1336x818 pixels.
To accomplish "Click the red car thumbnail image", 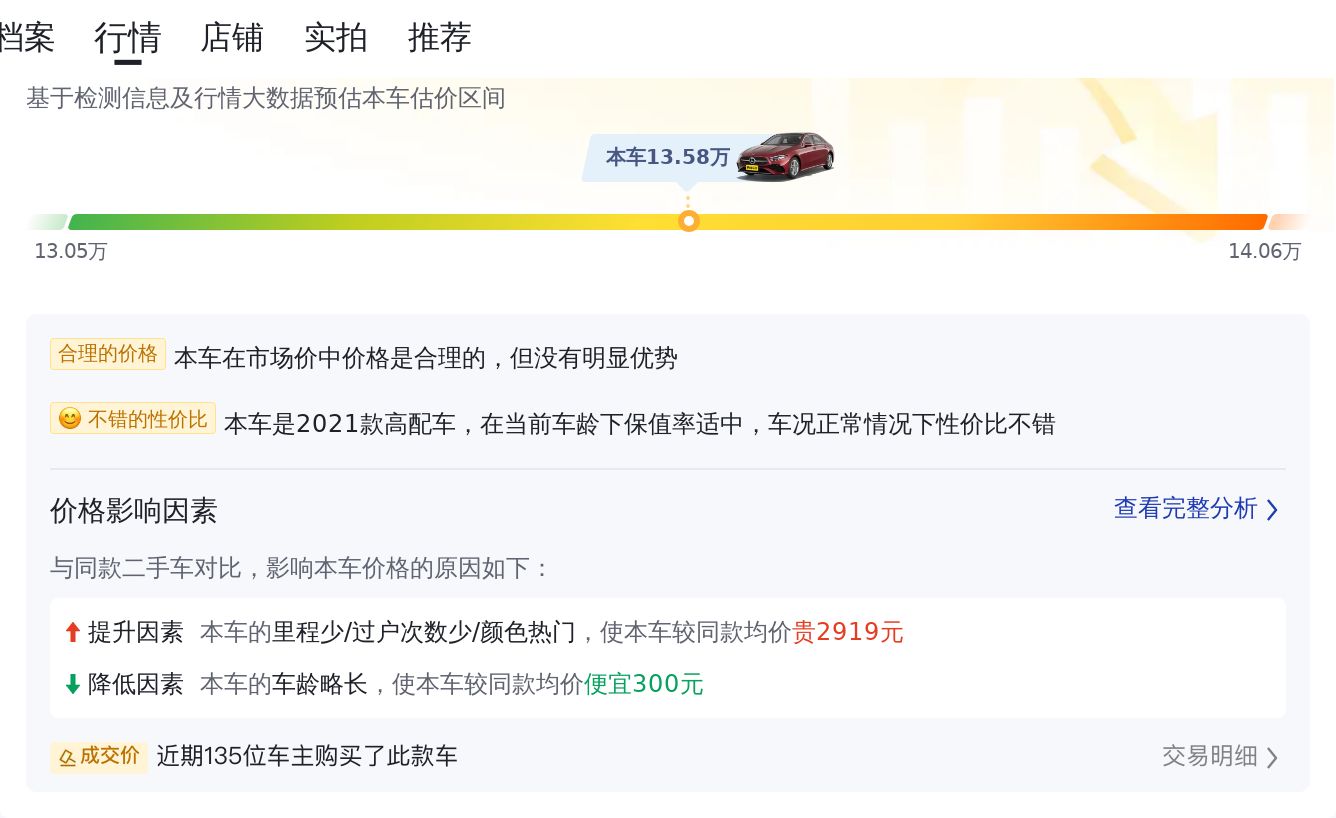I will [786, 155].
